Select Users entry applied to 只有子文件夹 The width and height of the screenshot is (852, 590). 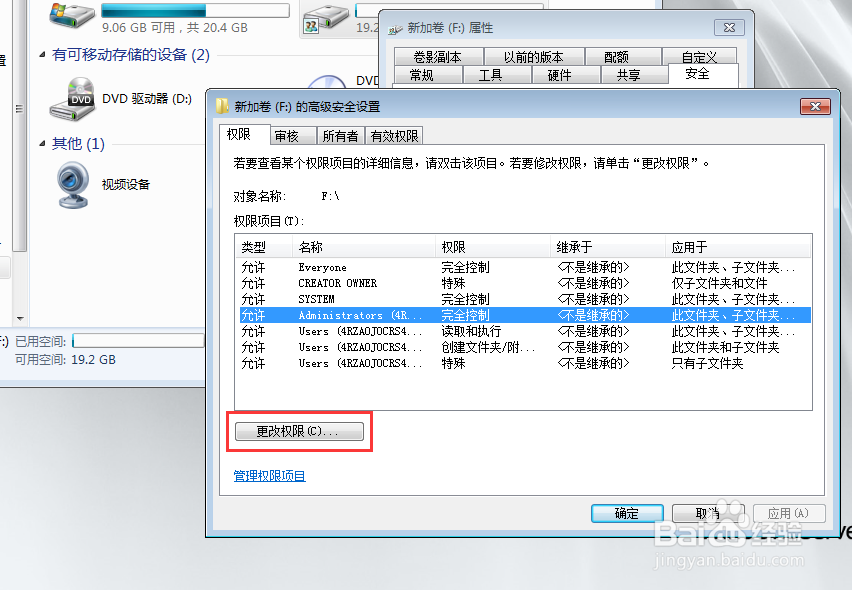(x=525, y=363)
